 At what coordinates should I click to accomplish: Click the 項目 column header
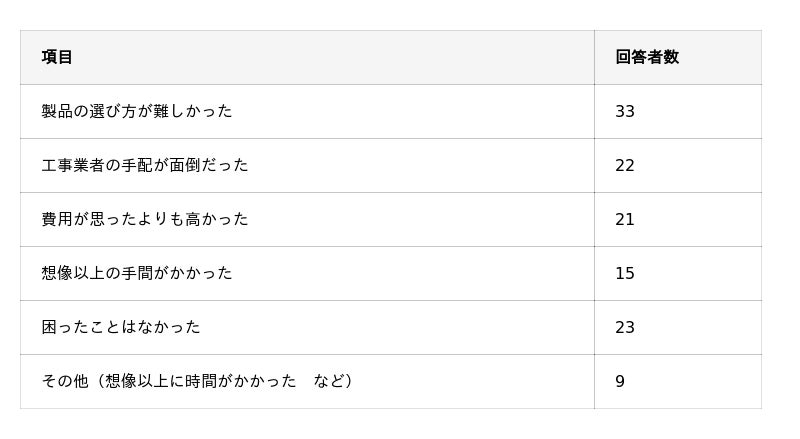(57, 57)
